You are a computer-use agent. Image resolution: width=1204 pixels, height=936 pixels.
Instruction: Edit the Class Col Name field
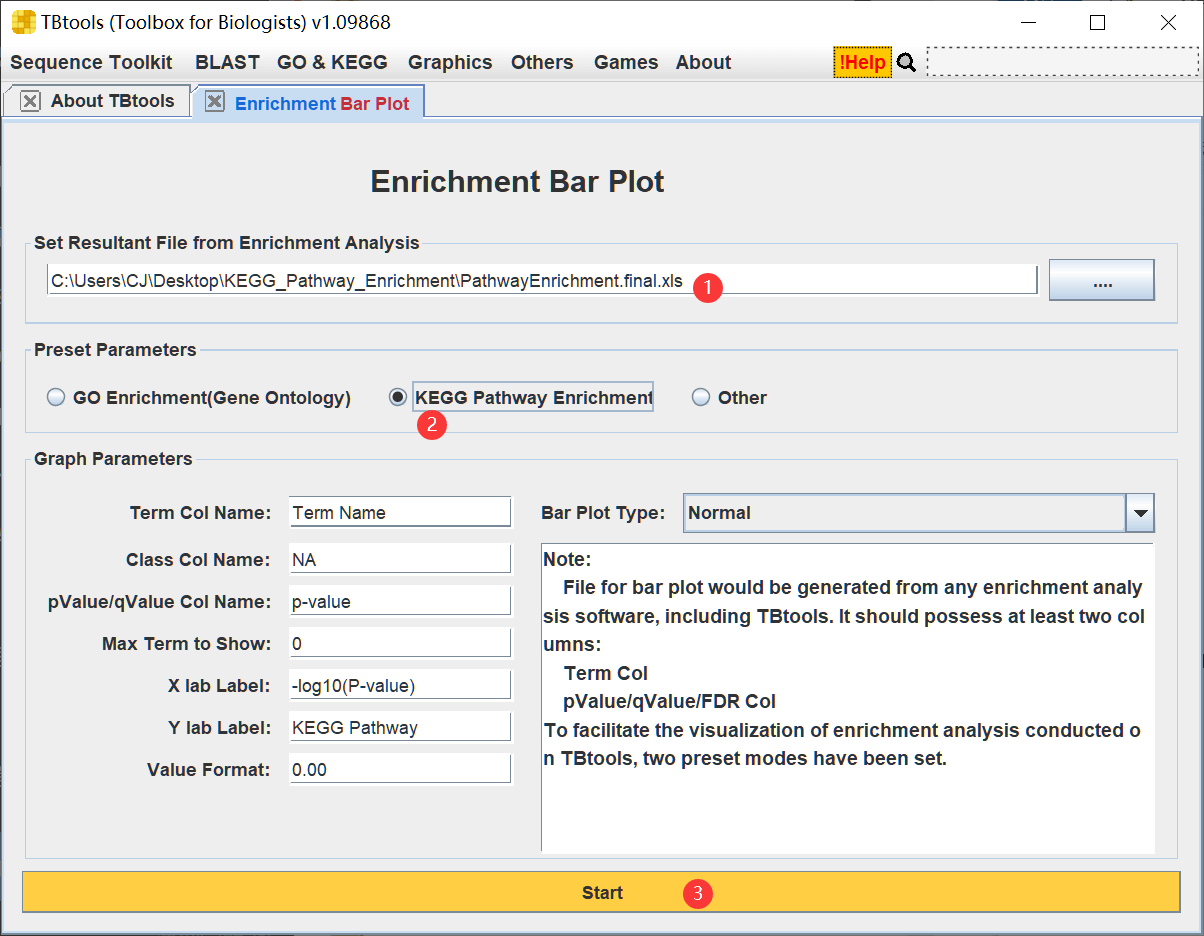400,560
